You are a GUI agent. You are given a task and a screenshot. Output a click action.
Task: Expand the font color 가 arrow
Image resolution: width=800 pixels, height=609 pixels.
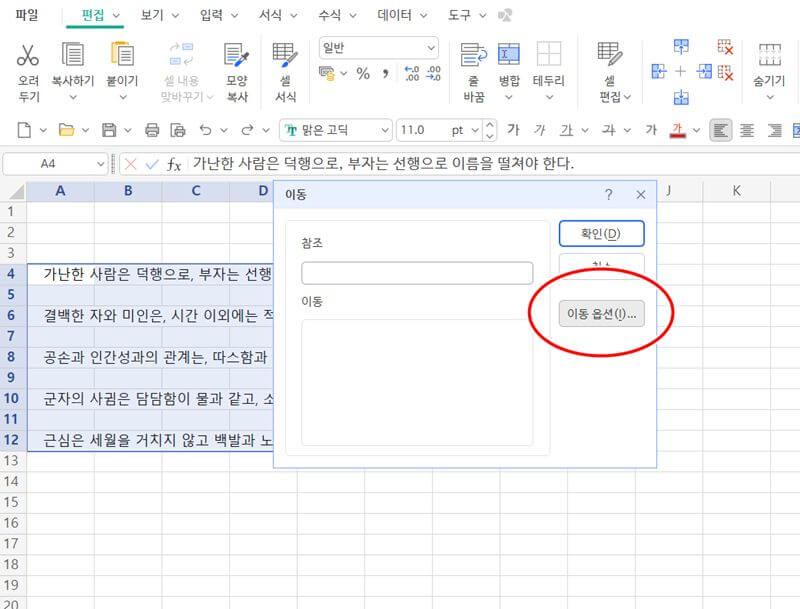point(696,131)
